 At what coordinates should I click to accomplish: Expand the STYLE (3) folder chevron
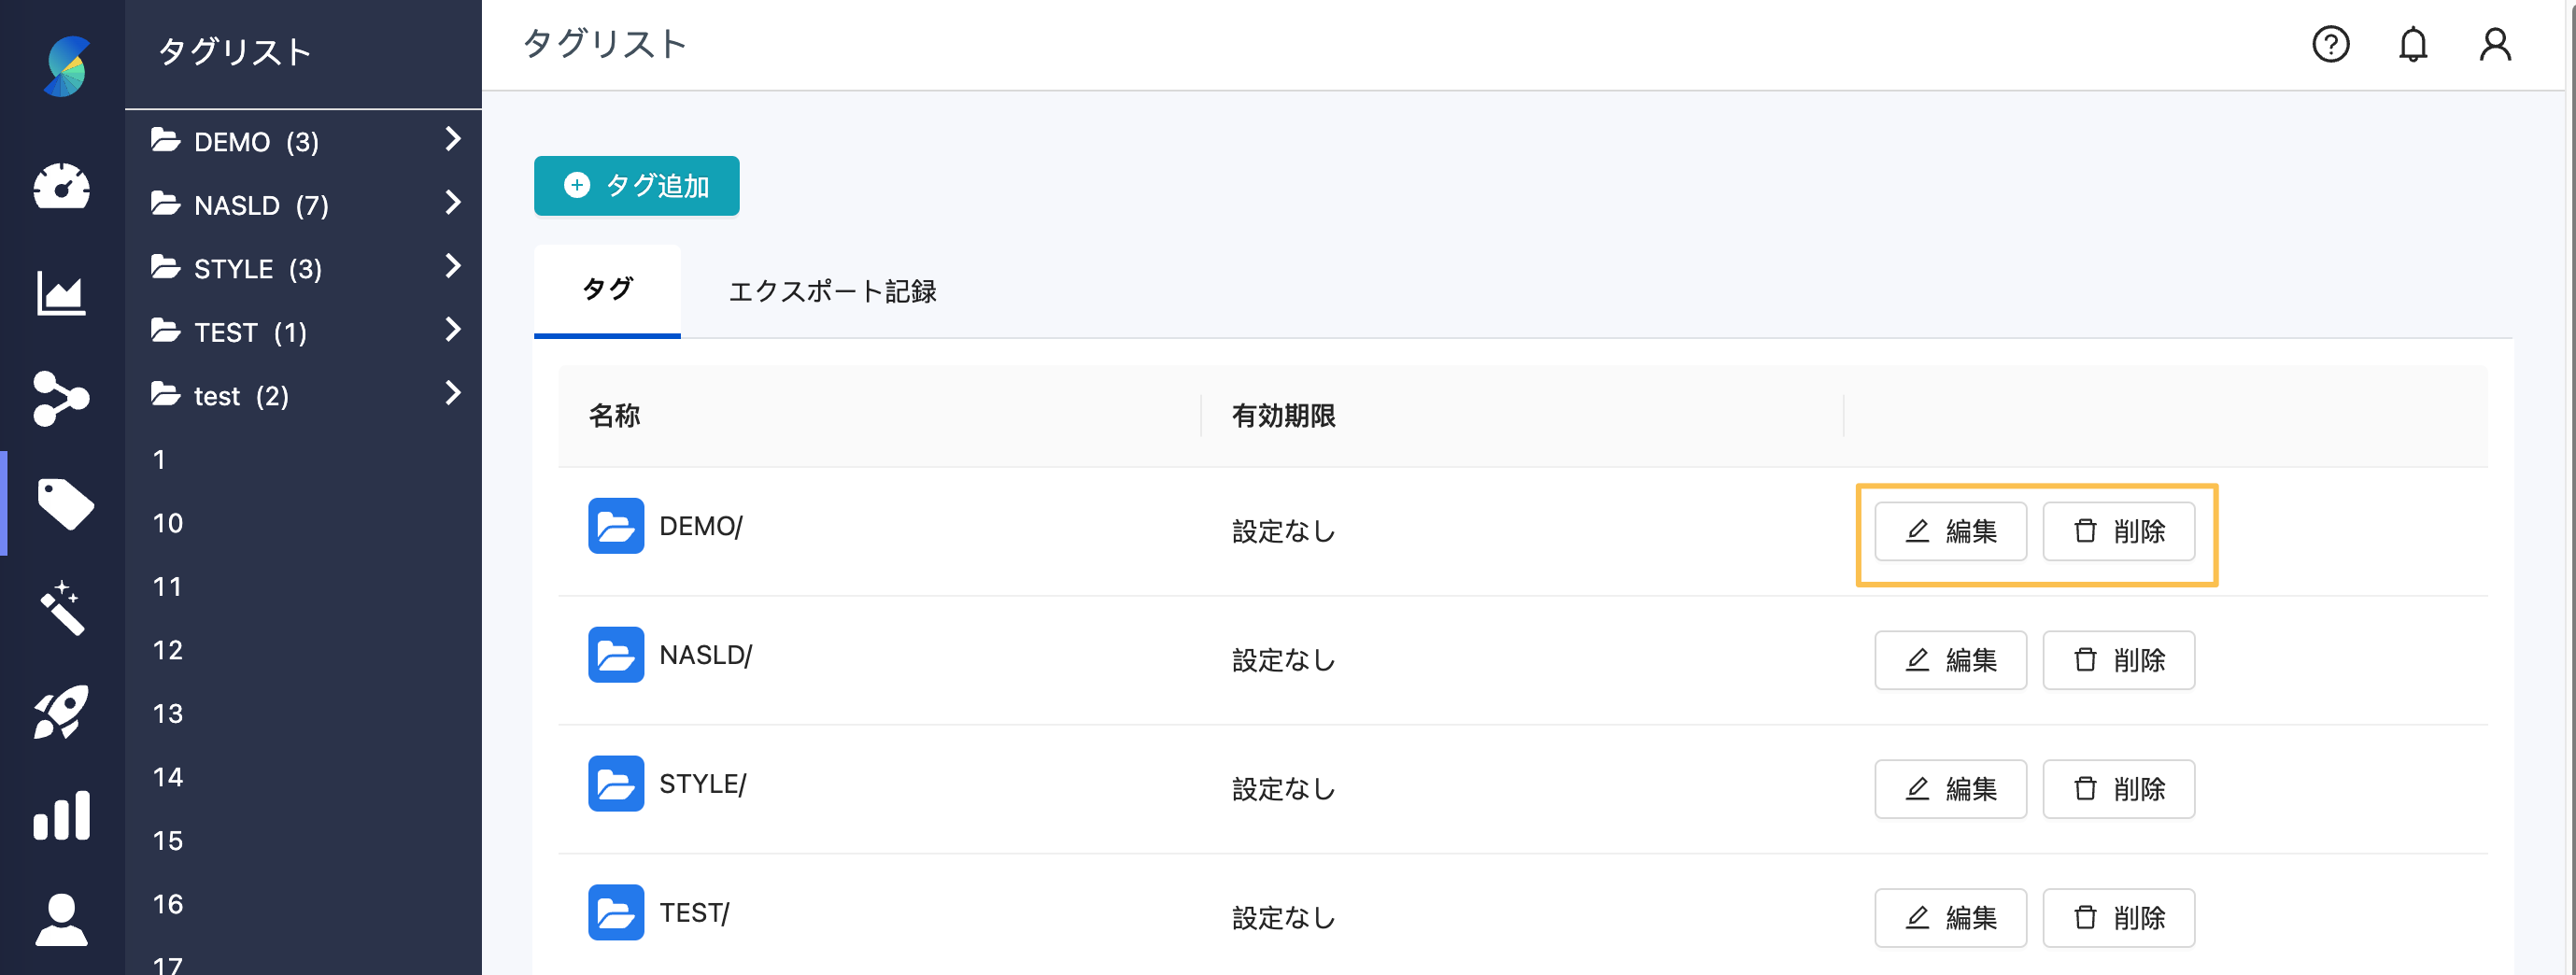[x=453, y=266]
